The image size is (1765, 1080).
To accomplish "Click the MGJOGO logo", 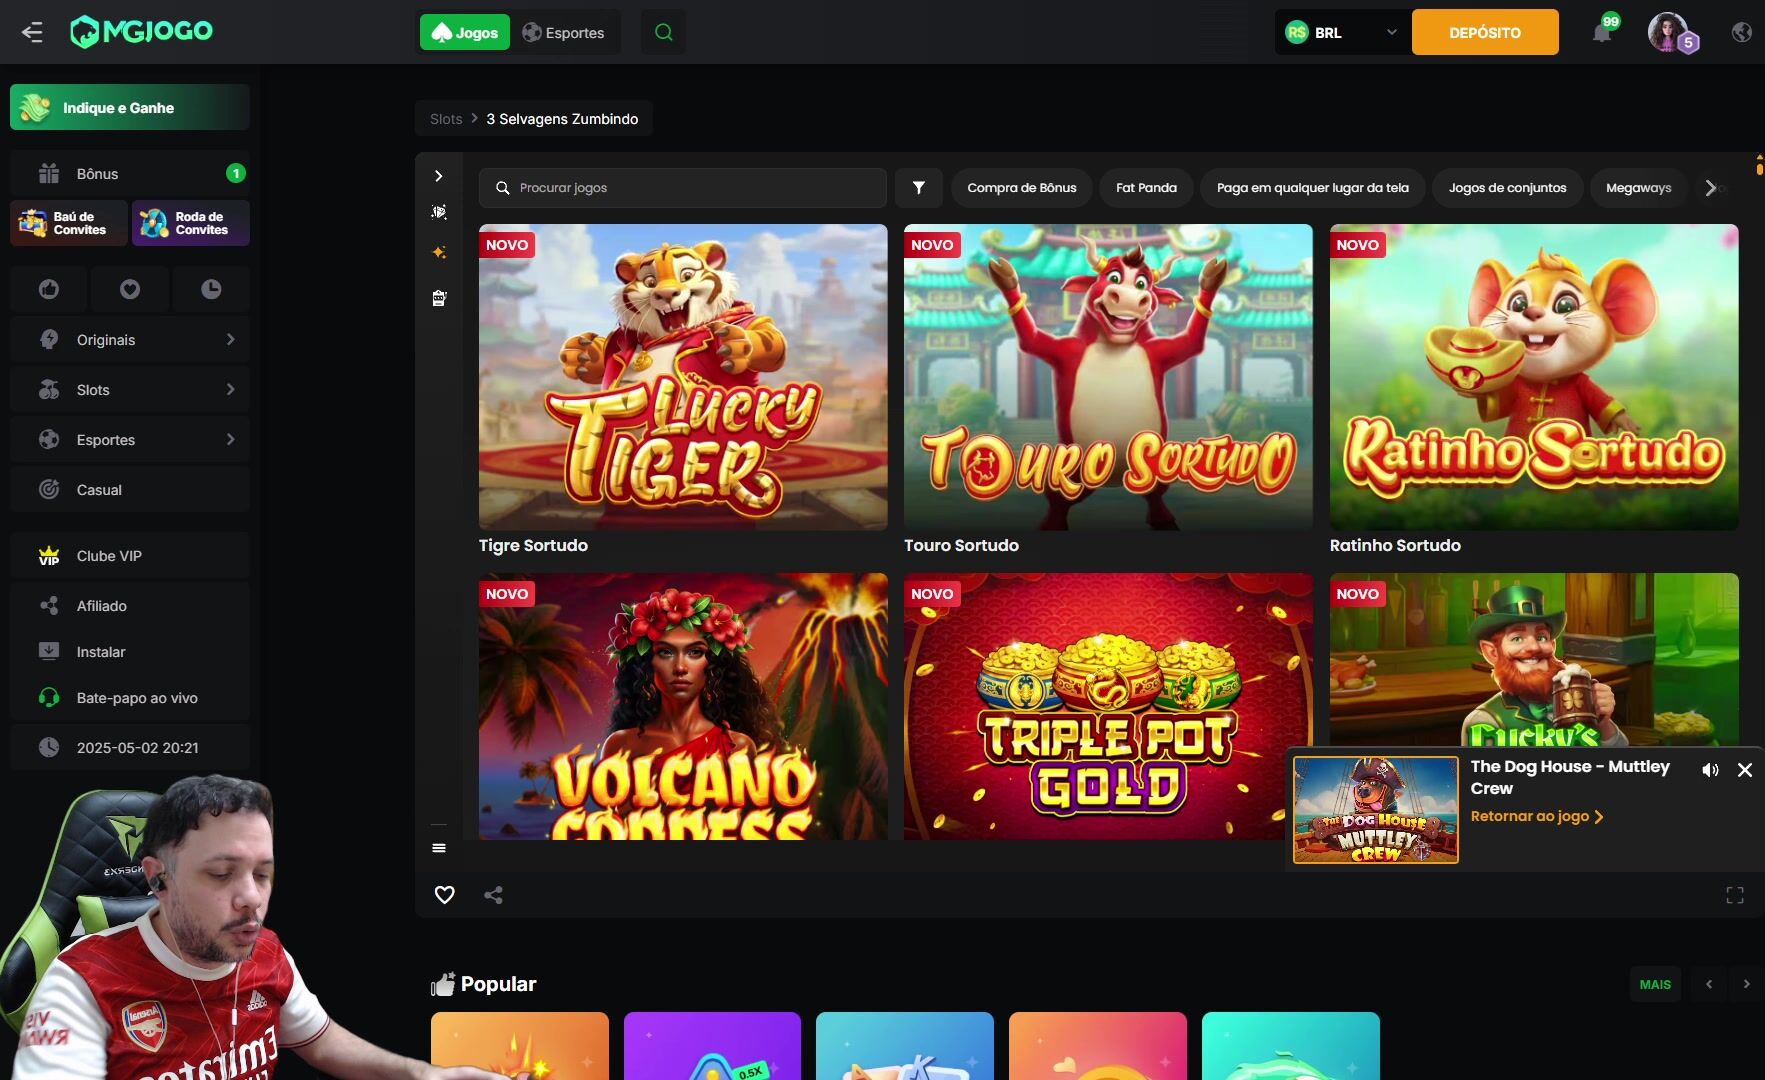I will point(141,32).
